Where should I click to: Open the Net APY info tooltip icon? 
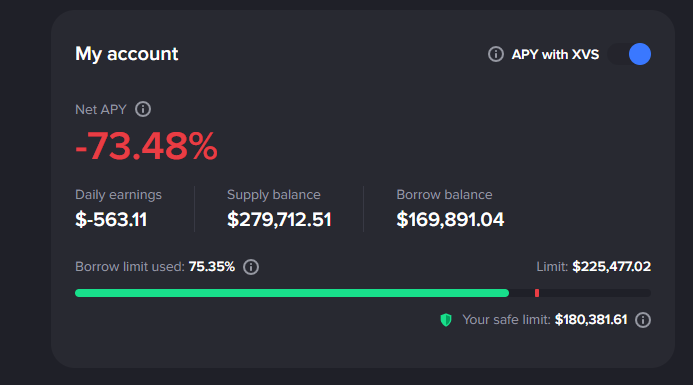click(143, 109)
